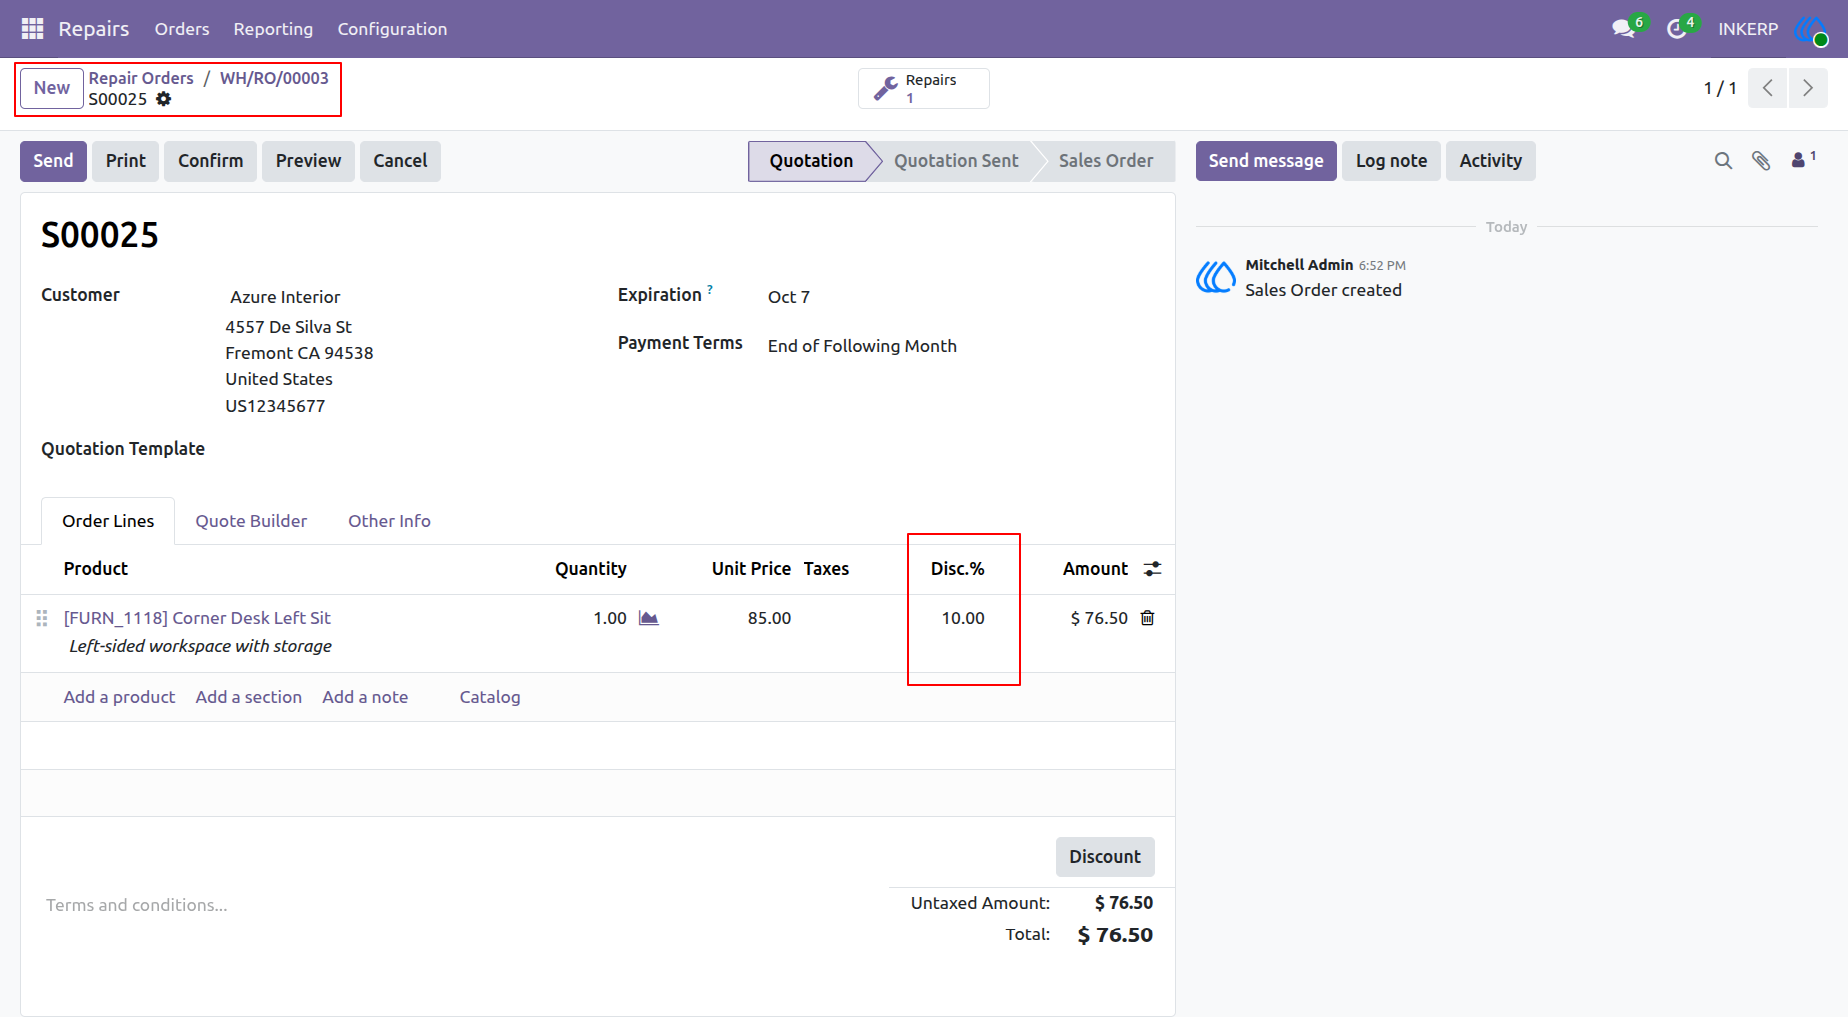Screen dimensions: 1848x1018
Task: Search chatter messages with magnifier icon
Action: (1723, 161)
